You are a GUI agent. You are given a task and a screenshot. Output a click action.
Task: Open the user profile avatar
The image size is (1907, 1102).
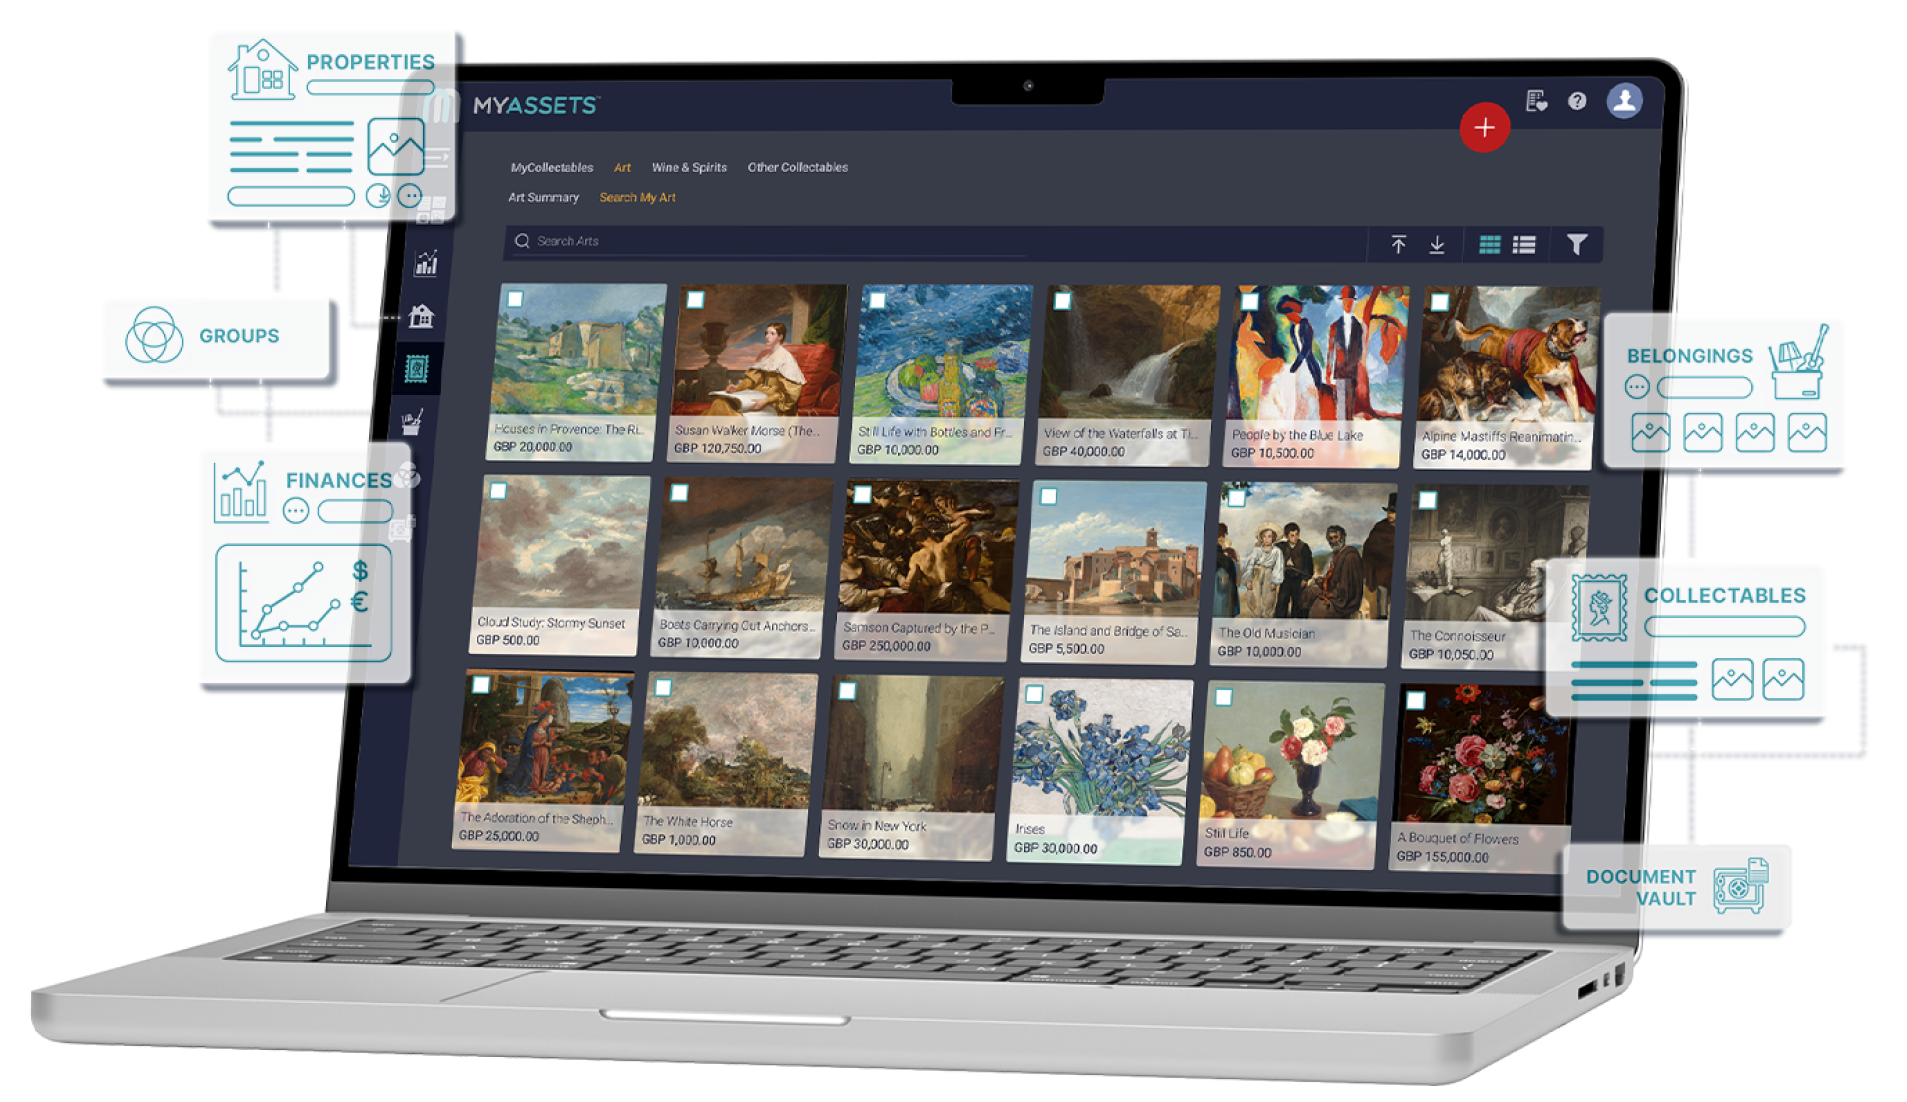[1624, 100]
